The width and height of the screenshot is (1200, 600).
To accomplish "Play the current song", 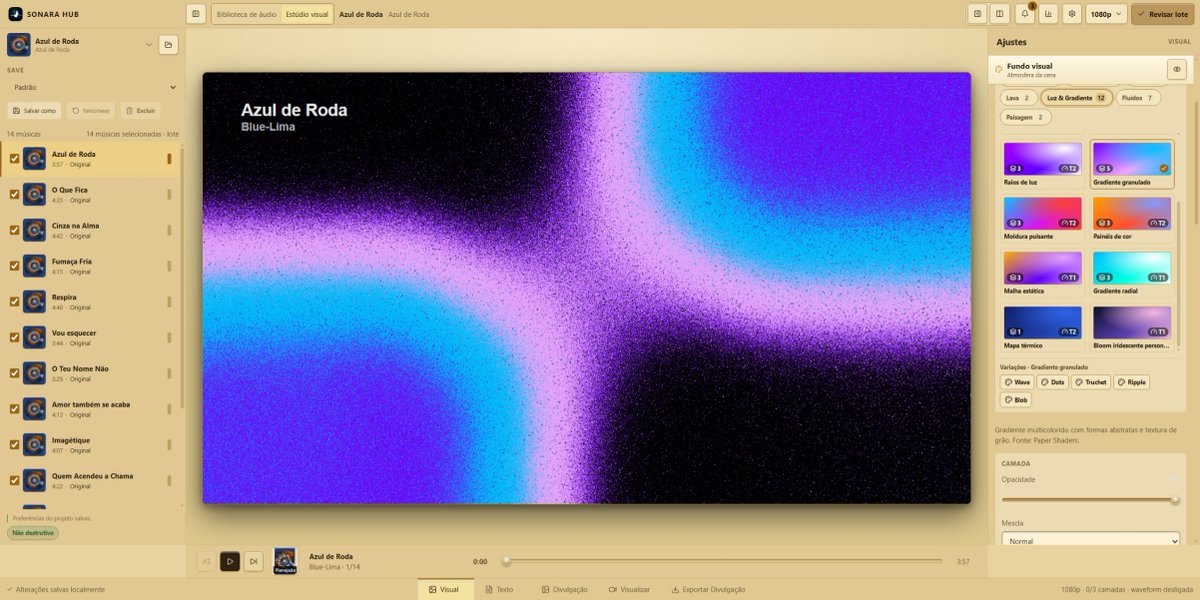I will tap(230, 562).
